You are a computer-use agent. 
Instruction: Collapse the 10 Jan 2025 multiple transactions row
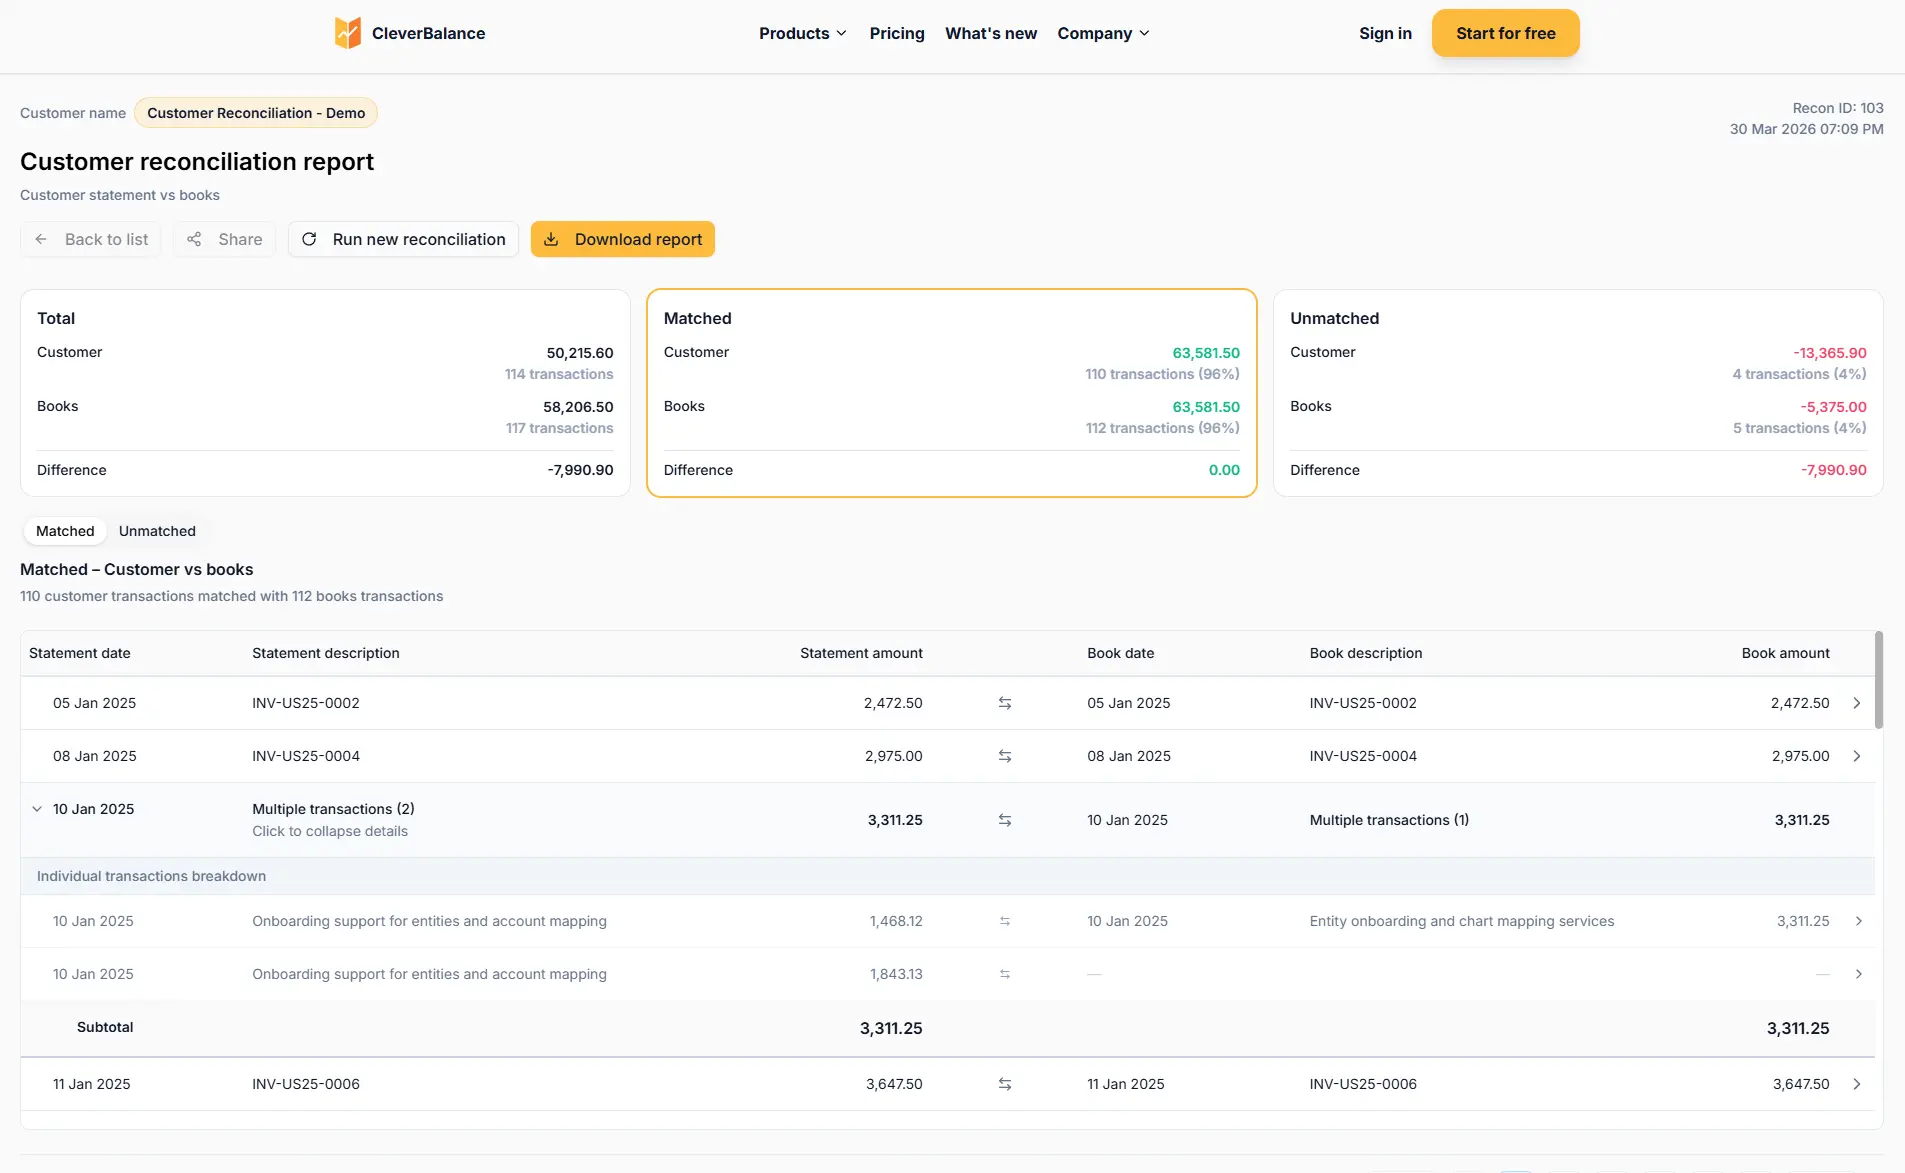click(37, 809)
